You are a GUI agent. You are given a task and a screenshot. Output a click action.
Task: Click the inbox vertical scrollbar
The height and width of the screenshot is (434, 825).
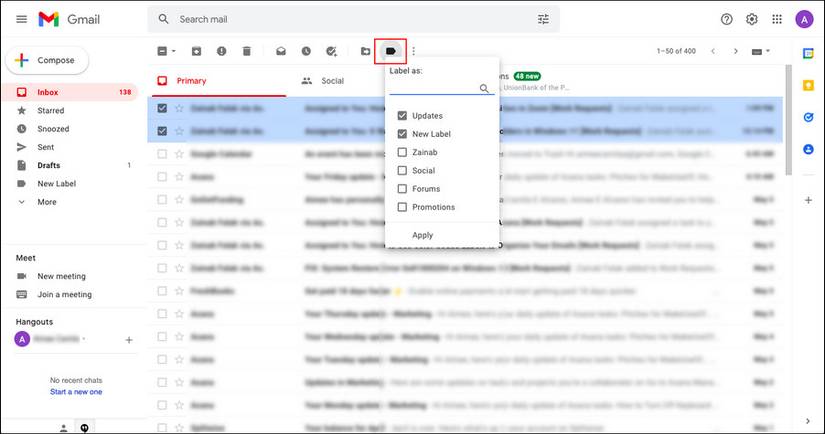[x=788, y=120]
